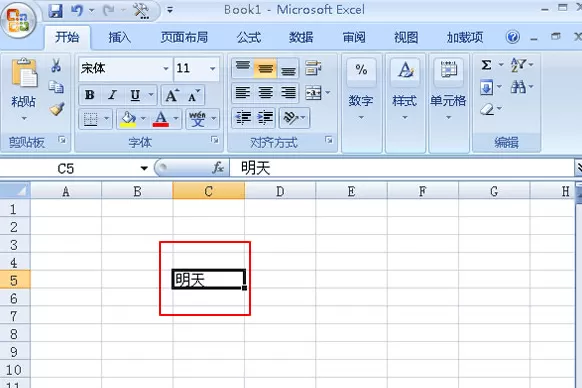
Task: Click the formula bar containing 明天
Action: point(402,168)
